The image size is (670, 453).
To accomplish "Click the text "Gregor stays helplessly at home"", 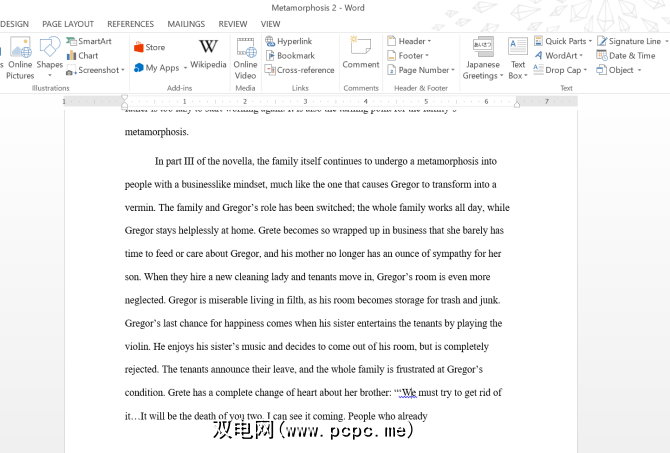I will 190,230.
